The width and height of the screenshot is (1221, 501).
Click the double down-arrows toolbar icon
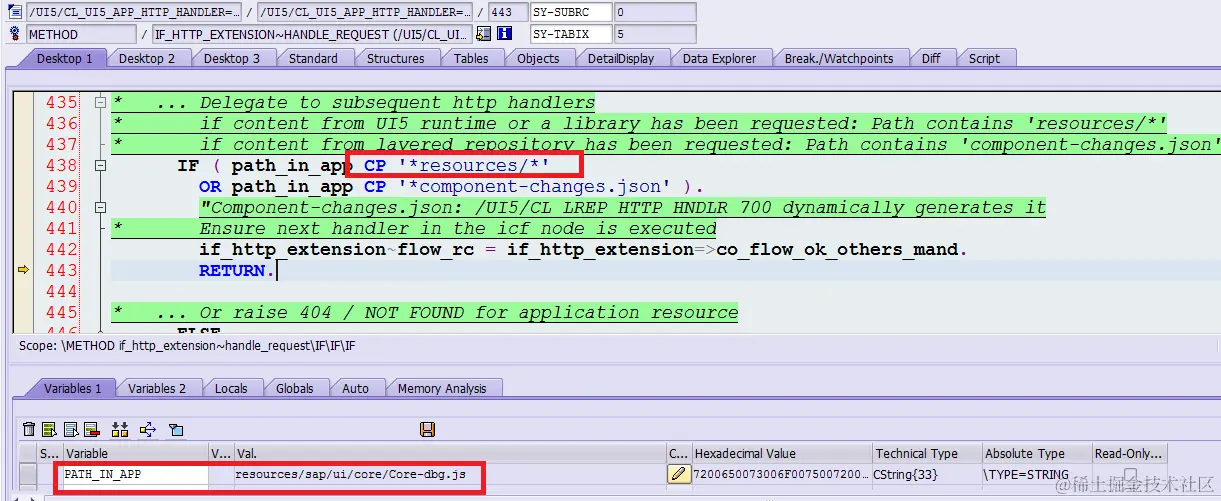(x=120, y=429)
